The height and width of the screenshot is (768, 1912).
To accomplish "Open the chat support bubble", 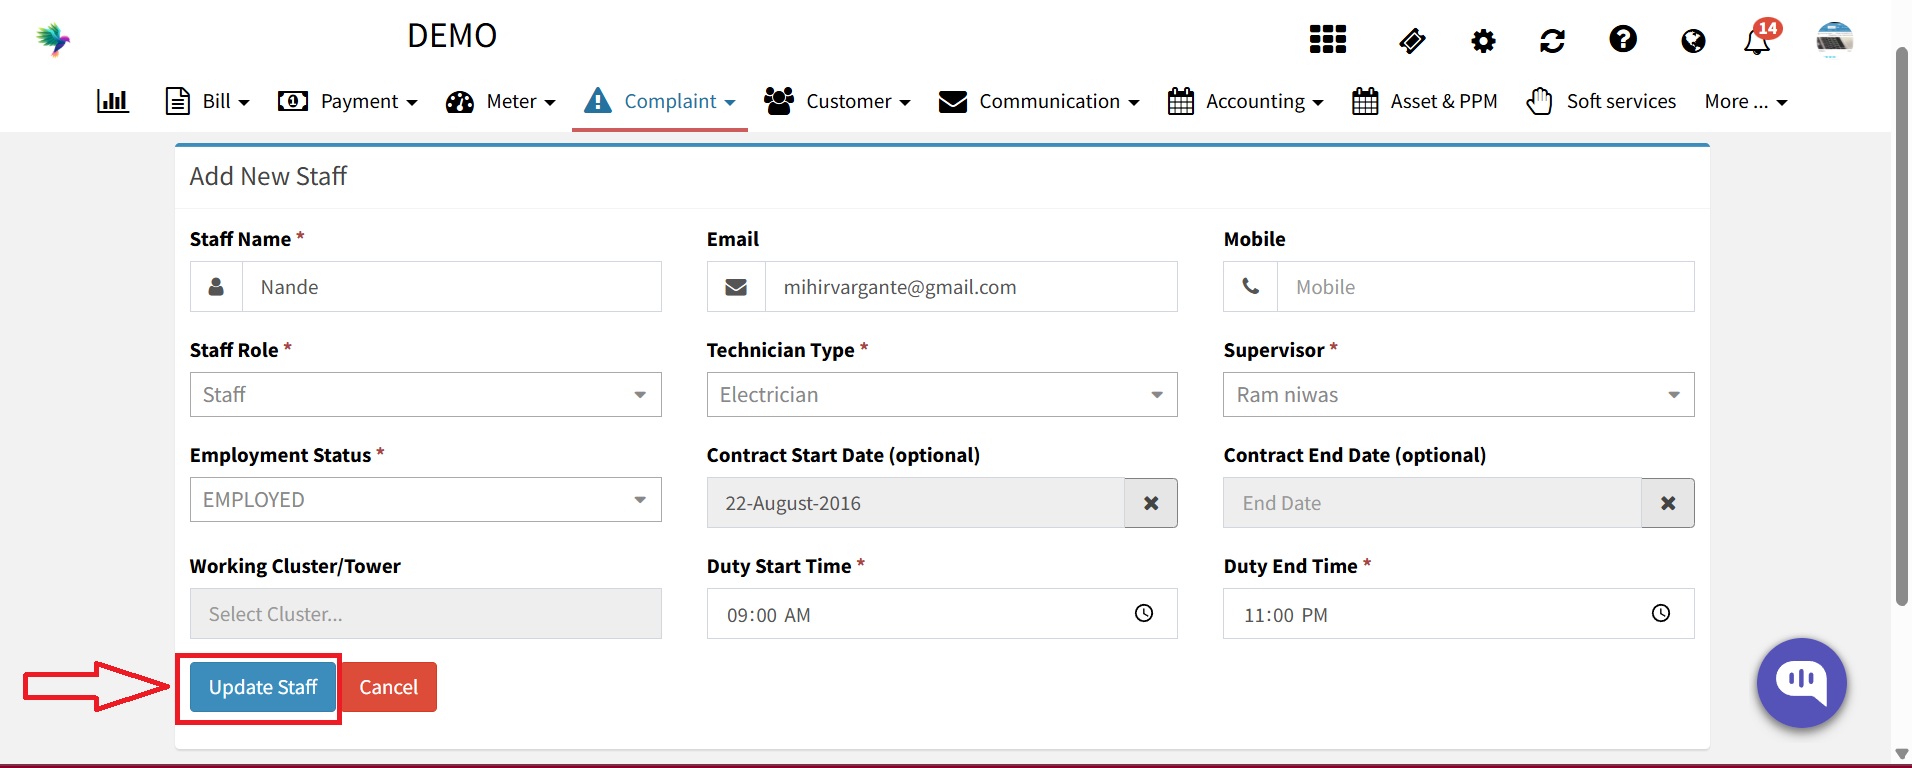I will coord(1801,683).
